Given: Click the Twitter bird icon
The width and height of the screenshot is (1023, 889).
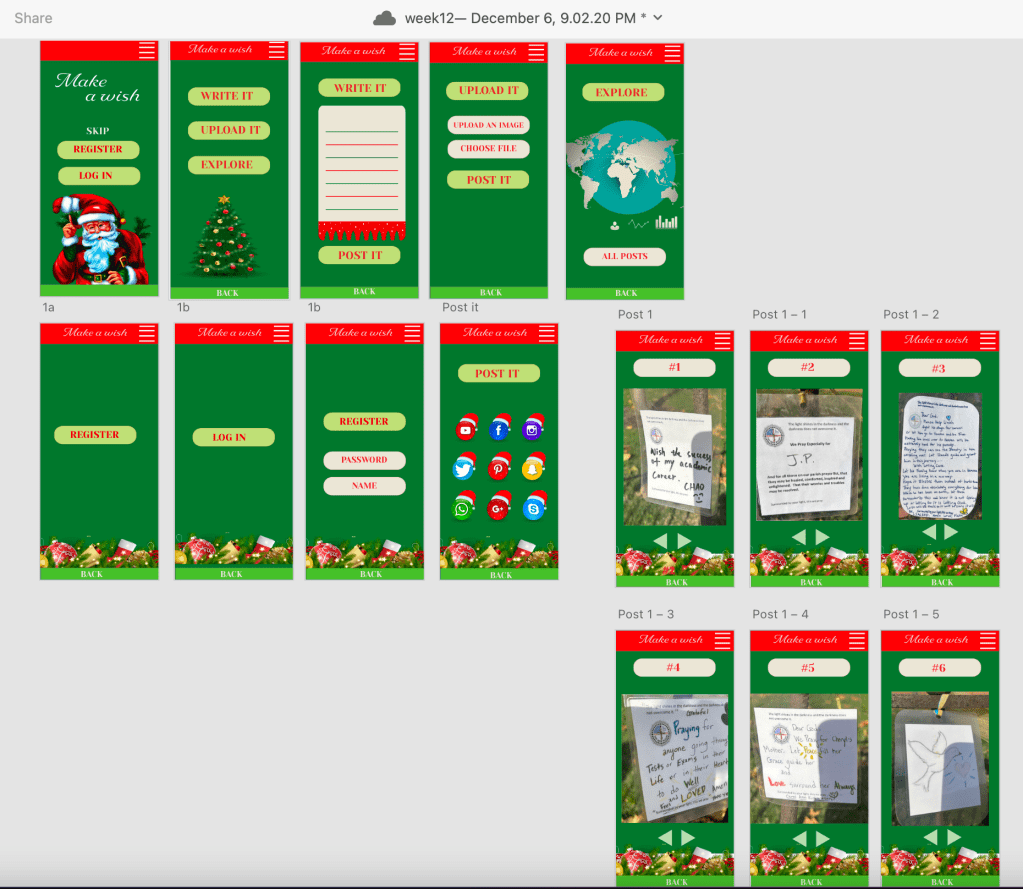Looking at the screenshot, I should (x=463, y=469).
